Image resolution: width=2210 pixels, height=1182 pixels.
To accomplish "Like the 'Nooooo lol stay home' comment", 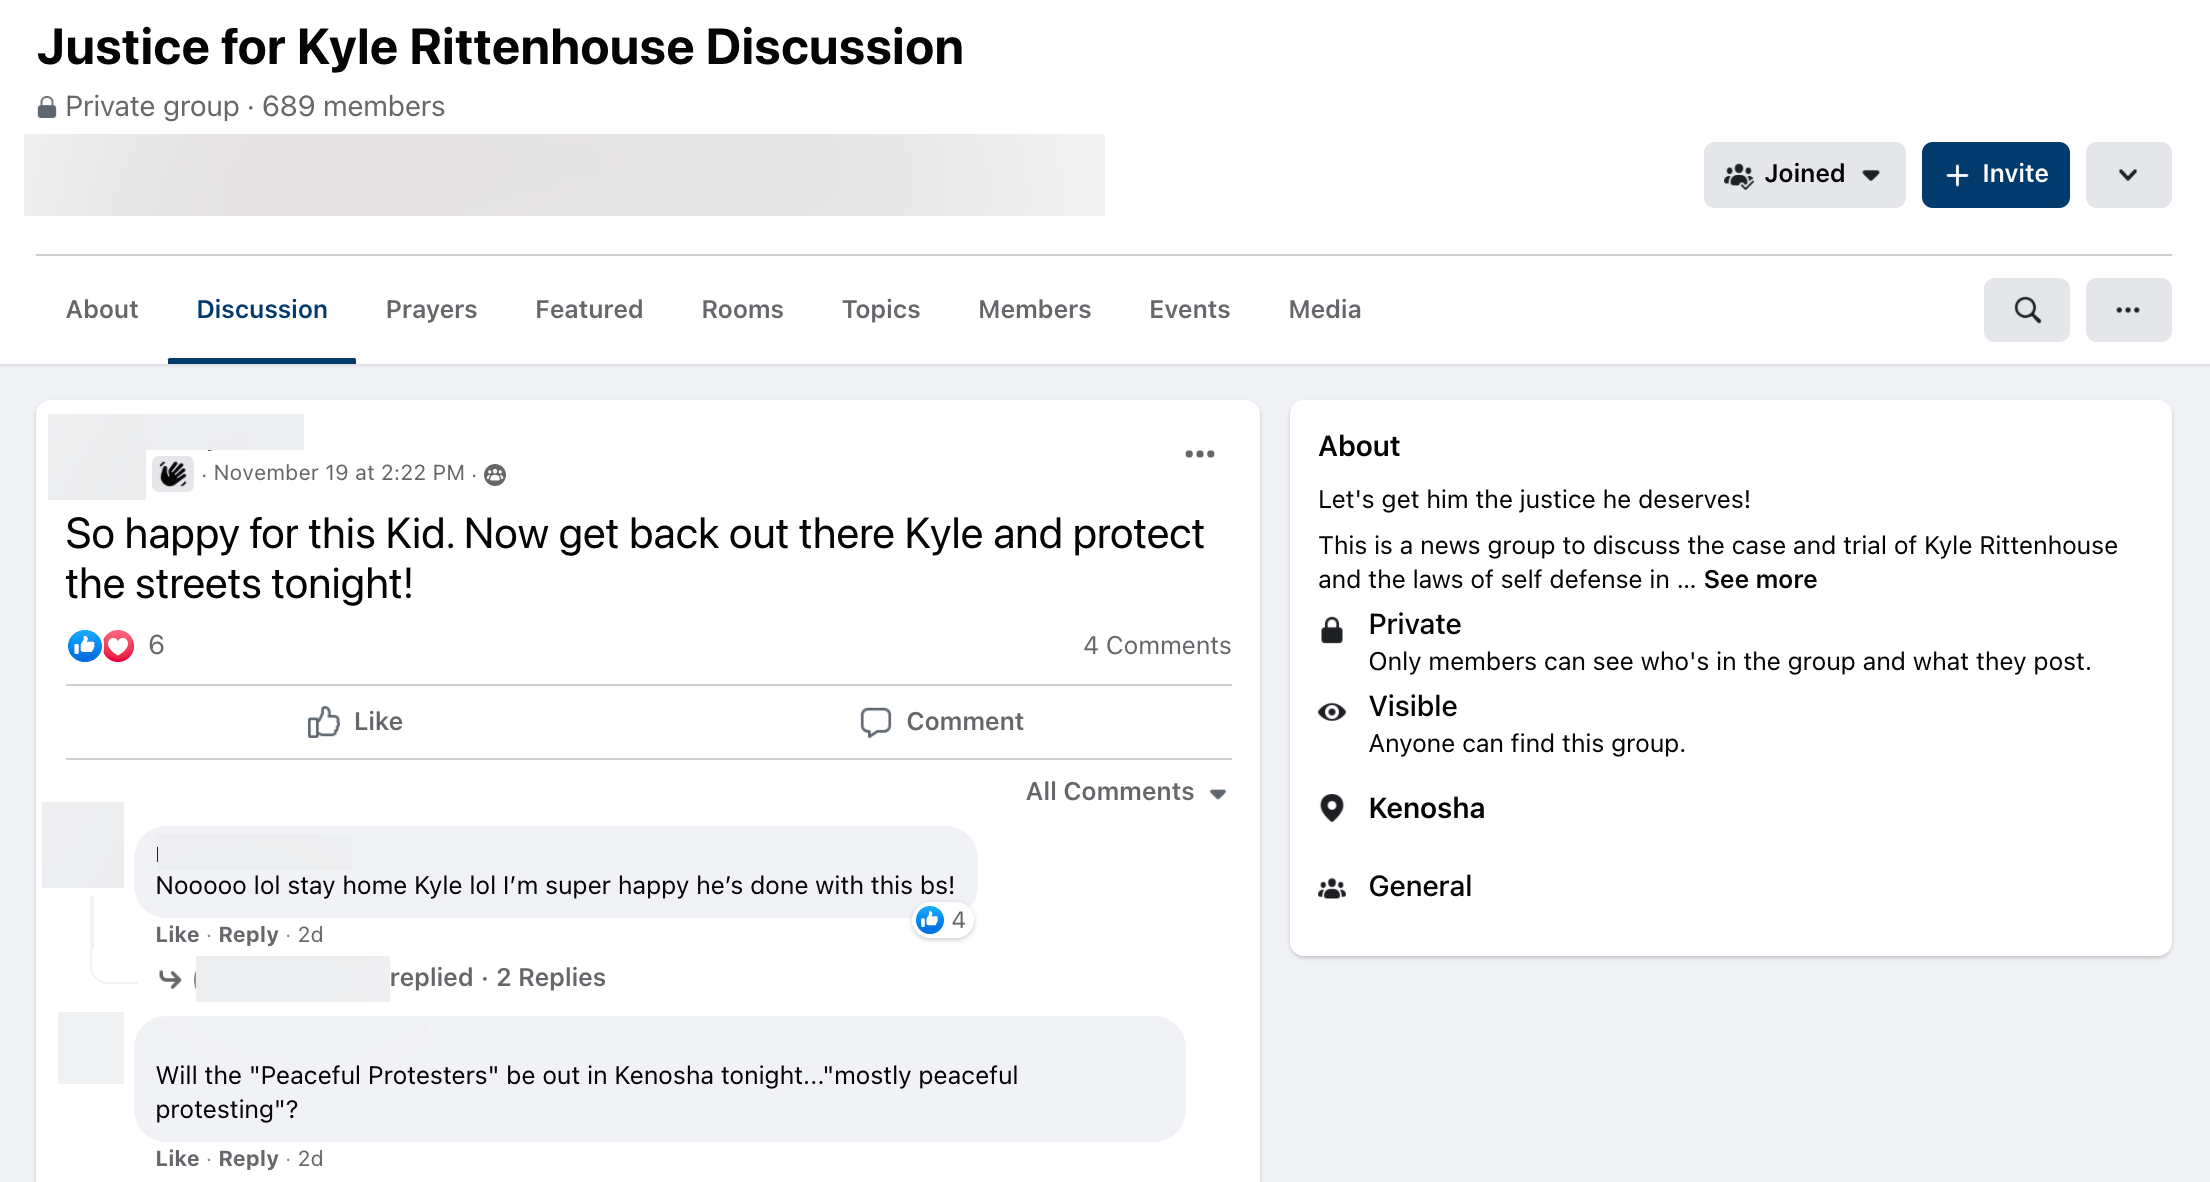I will pos(177,935).
